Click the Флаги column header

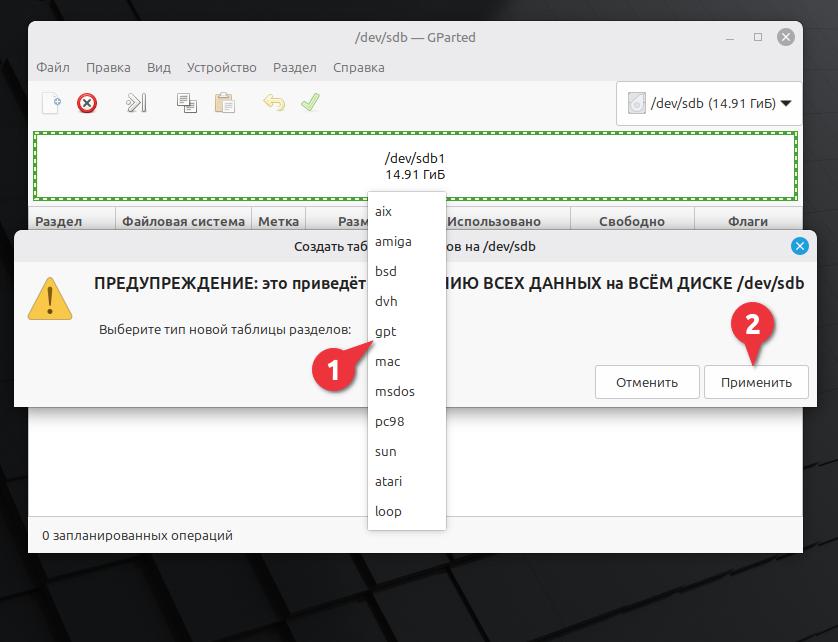(748, 221)
